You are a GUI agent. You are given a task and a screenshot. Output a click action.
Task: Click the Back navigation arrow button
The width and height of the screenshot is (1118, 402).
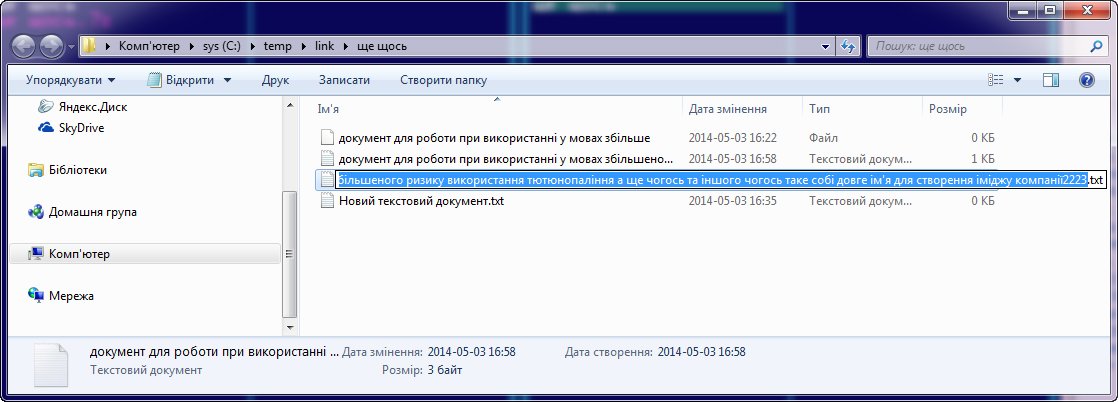(x=25, y=46)
